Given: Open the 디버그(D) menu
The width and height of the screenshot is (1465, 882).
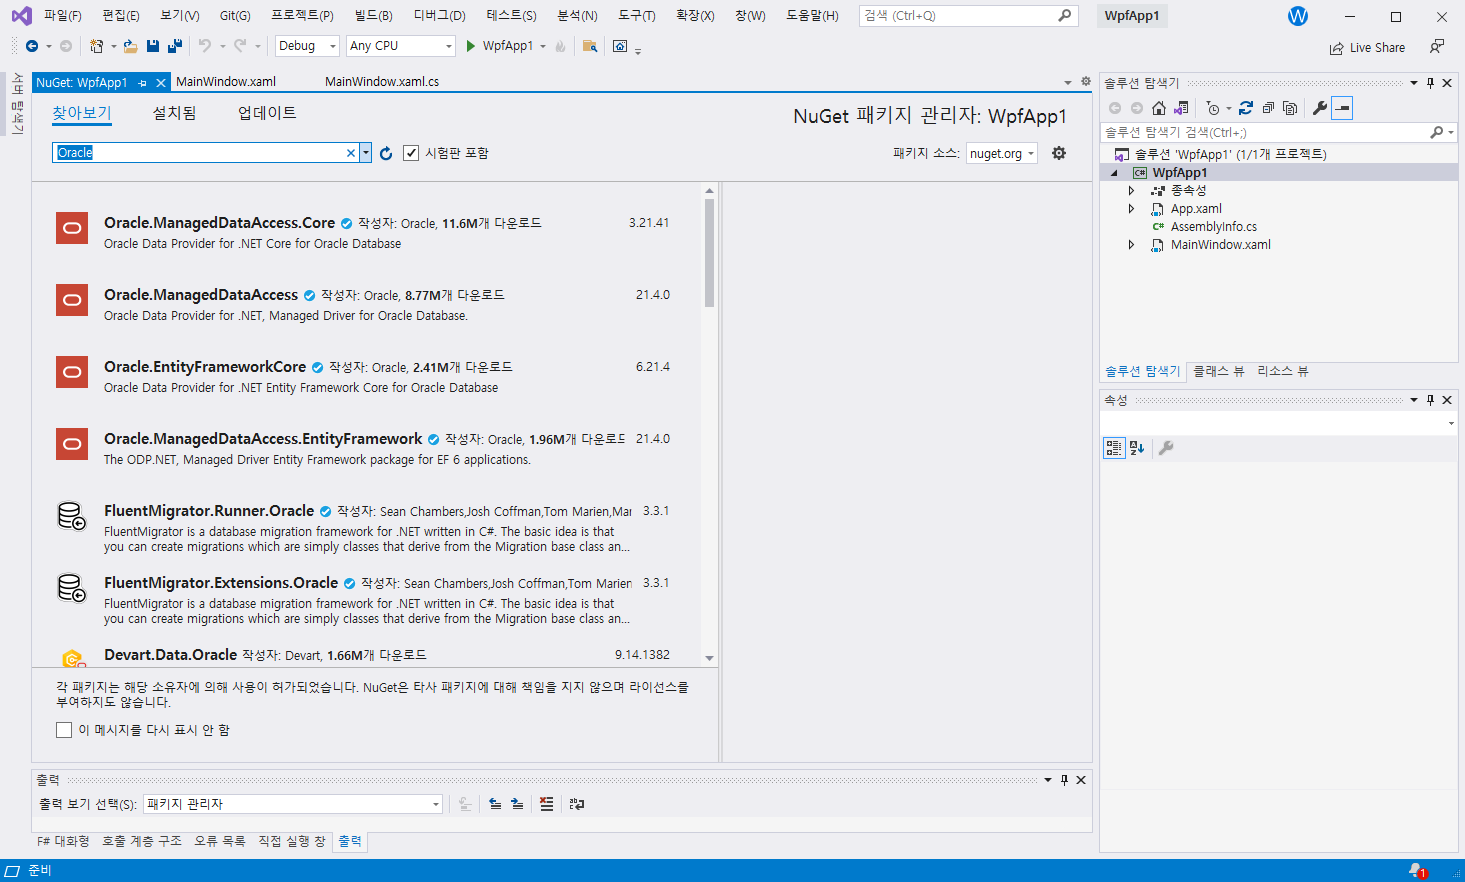Looking at the screenshot, I should pos(439,16).
